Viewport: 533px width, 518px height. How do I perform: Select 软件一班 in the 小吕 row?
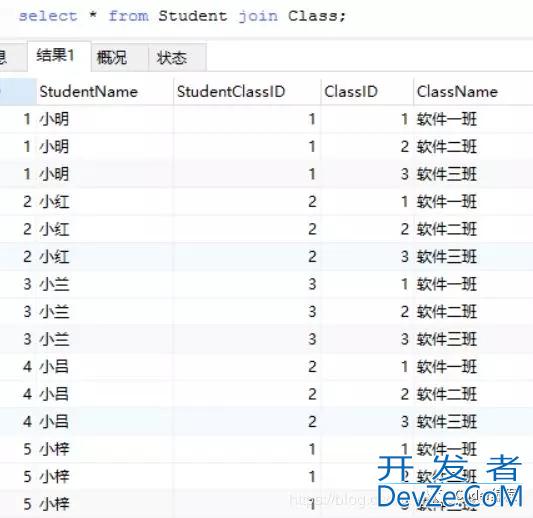click(447, 367)
